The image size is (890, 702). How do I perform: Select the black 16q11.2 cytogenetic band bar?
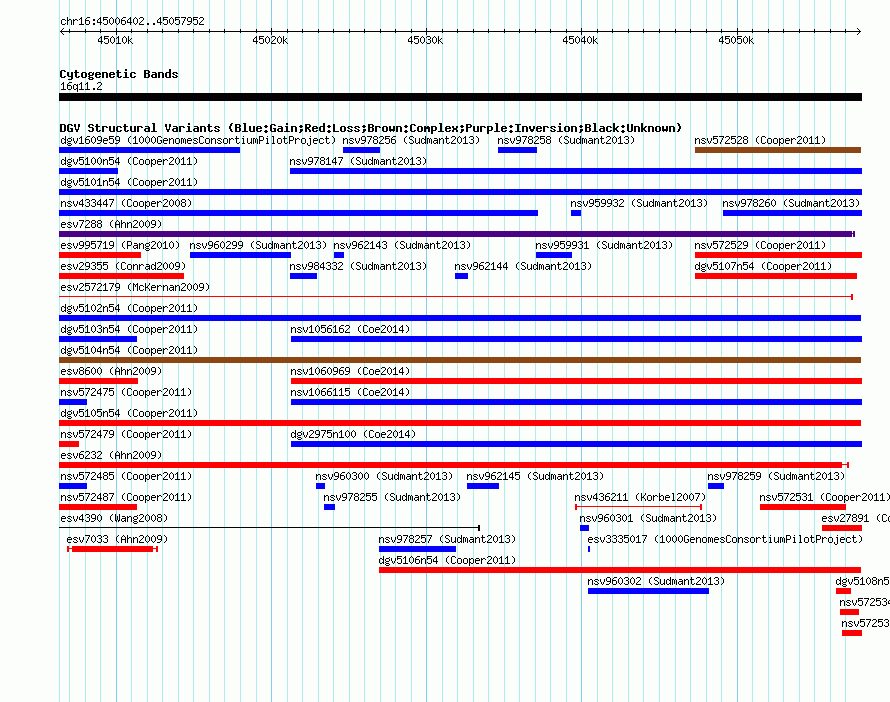[460, 97]
